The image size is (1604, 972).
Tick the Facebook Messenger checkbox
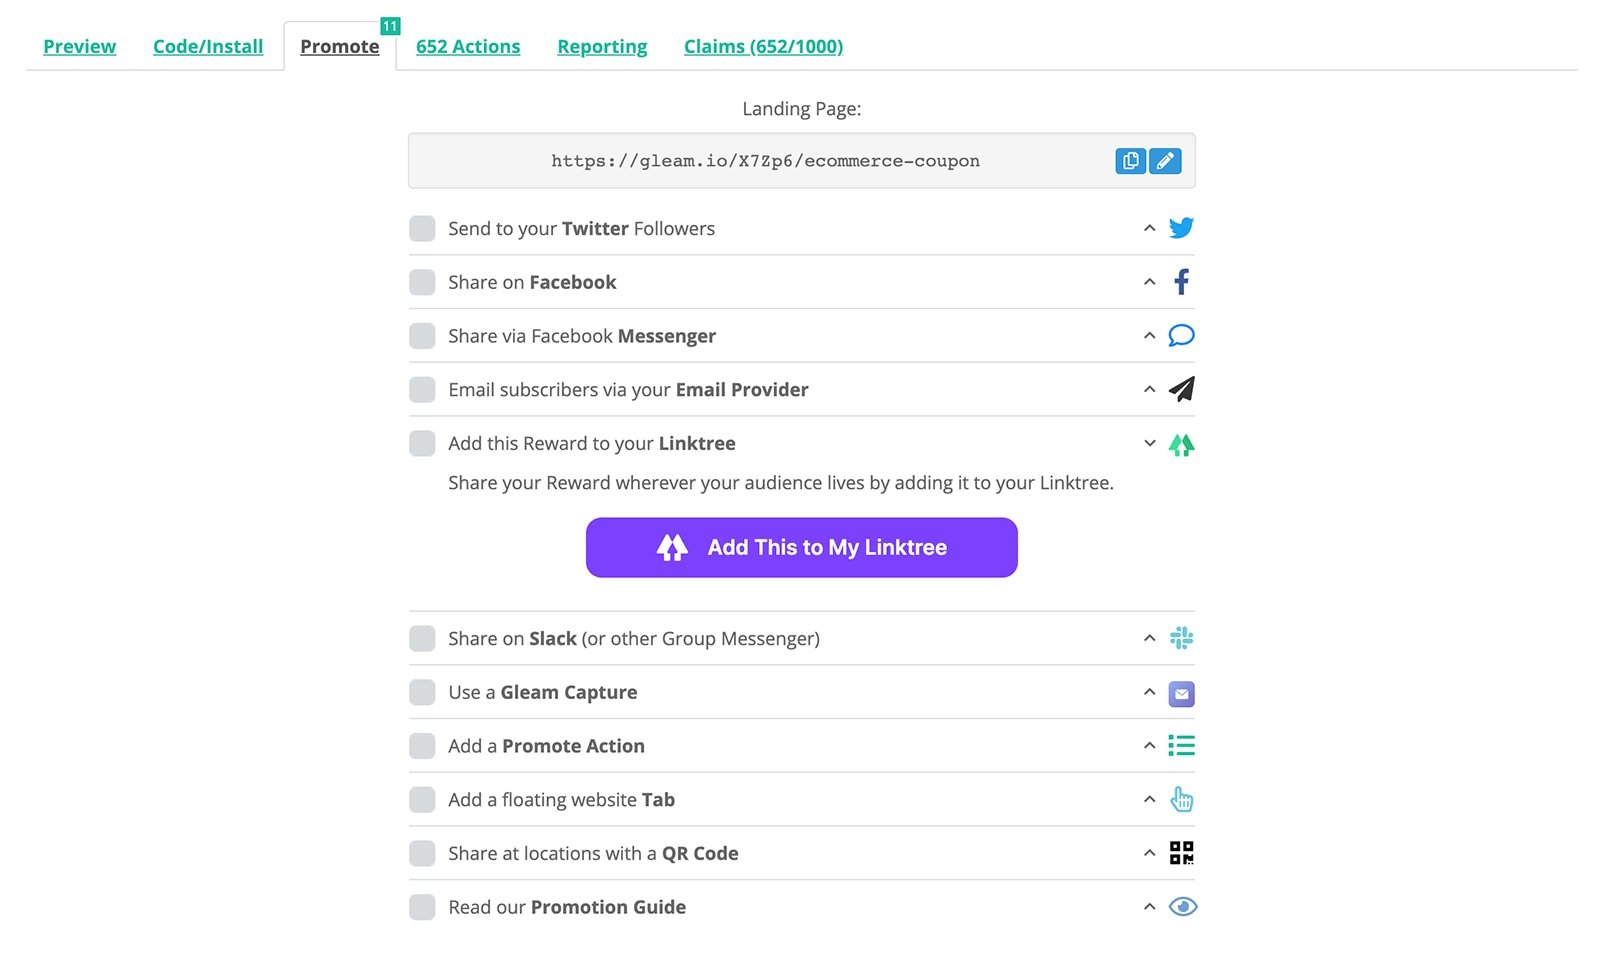422,336
